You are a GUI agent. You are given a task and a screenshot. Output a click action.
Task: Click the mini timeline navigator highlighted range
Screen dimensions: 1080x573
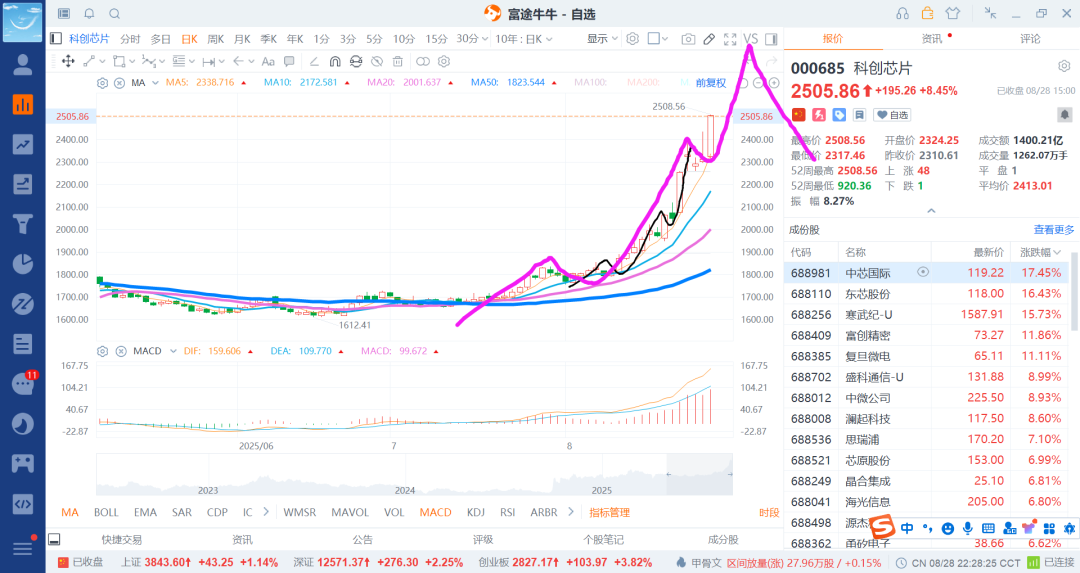click(698, 475)
